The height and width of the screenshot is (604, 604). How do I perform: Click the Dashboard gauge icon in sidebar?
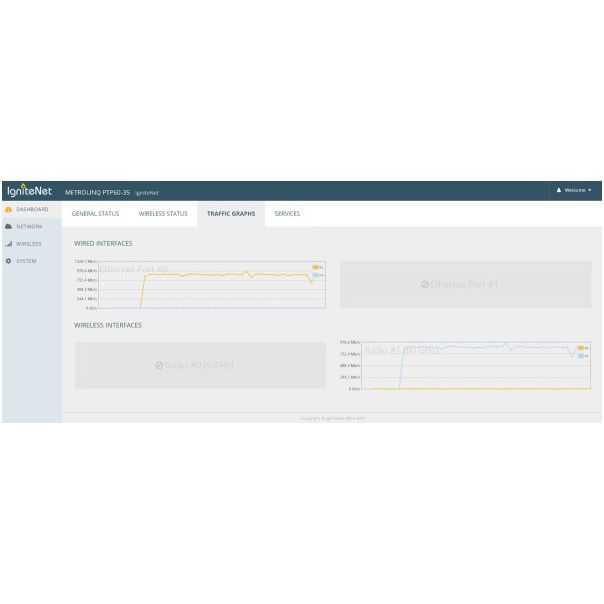point(9,209)
